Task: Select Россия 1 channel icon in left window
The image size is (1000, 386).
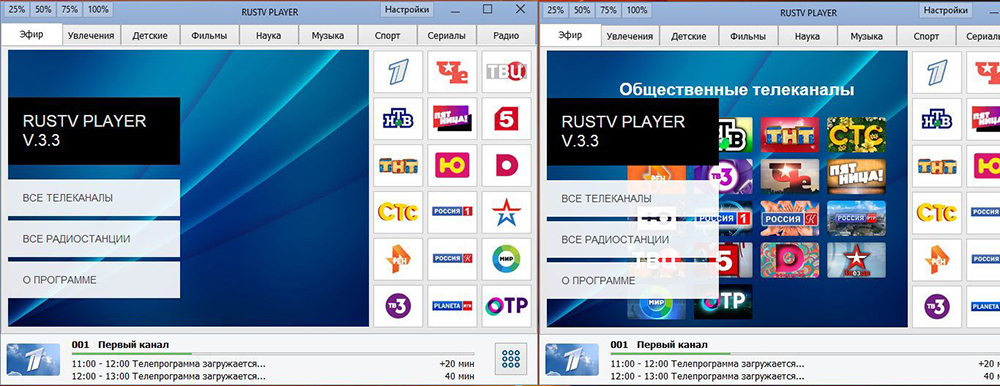Action: pyautogui.click(x=452, y=212)
